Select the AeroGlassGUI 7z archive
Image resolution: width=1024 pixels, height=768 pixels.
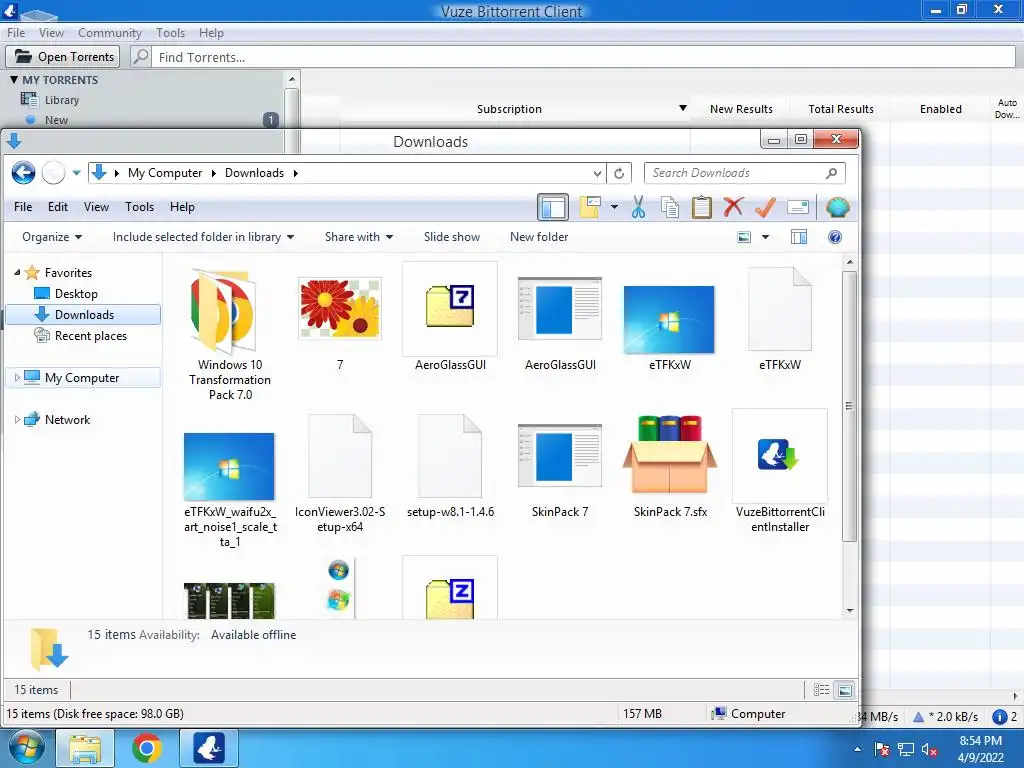pos(450,318)
